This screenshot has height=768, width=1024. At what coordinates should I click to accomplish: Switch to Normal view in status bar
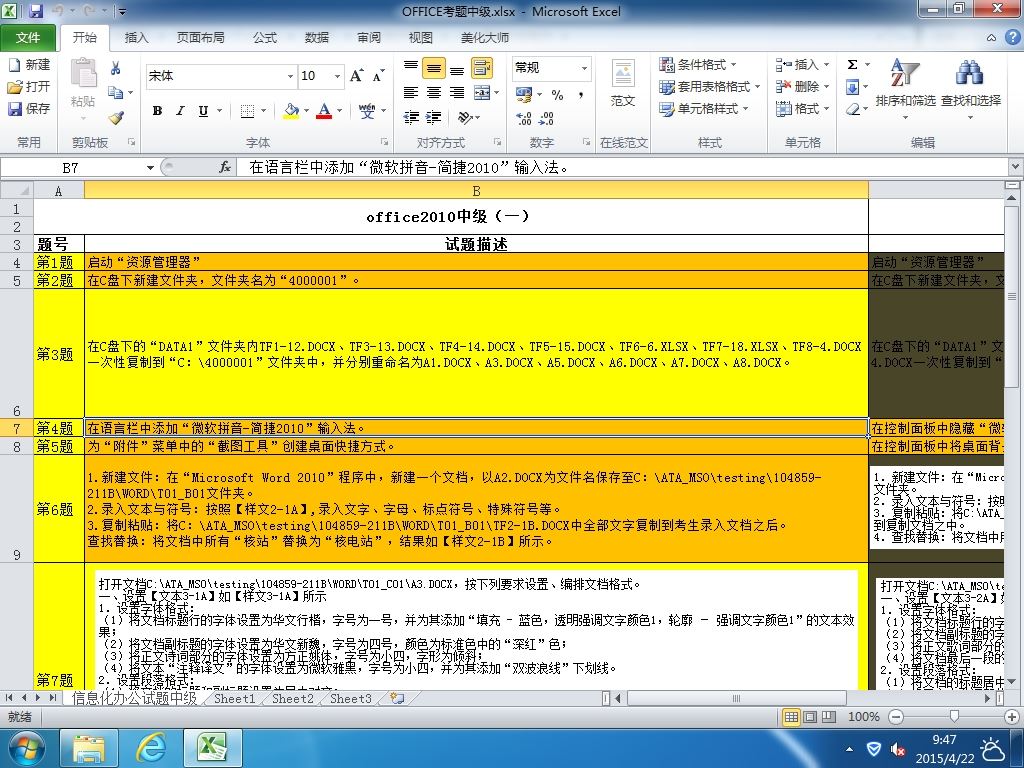pyautogui.click(x=792, y=716)
